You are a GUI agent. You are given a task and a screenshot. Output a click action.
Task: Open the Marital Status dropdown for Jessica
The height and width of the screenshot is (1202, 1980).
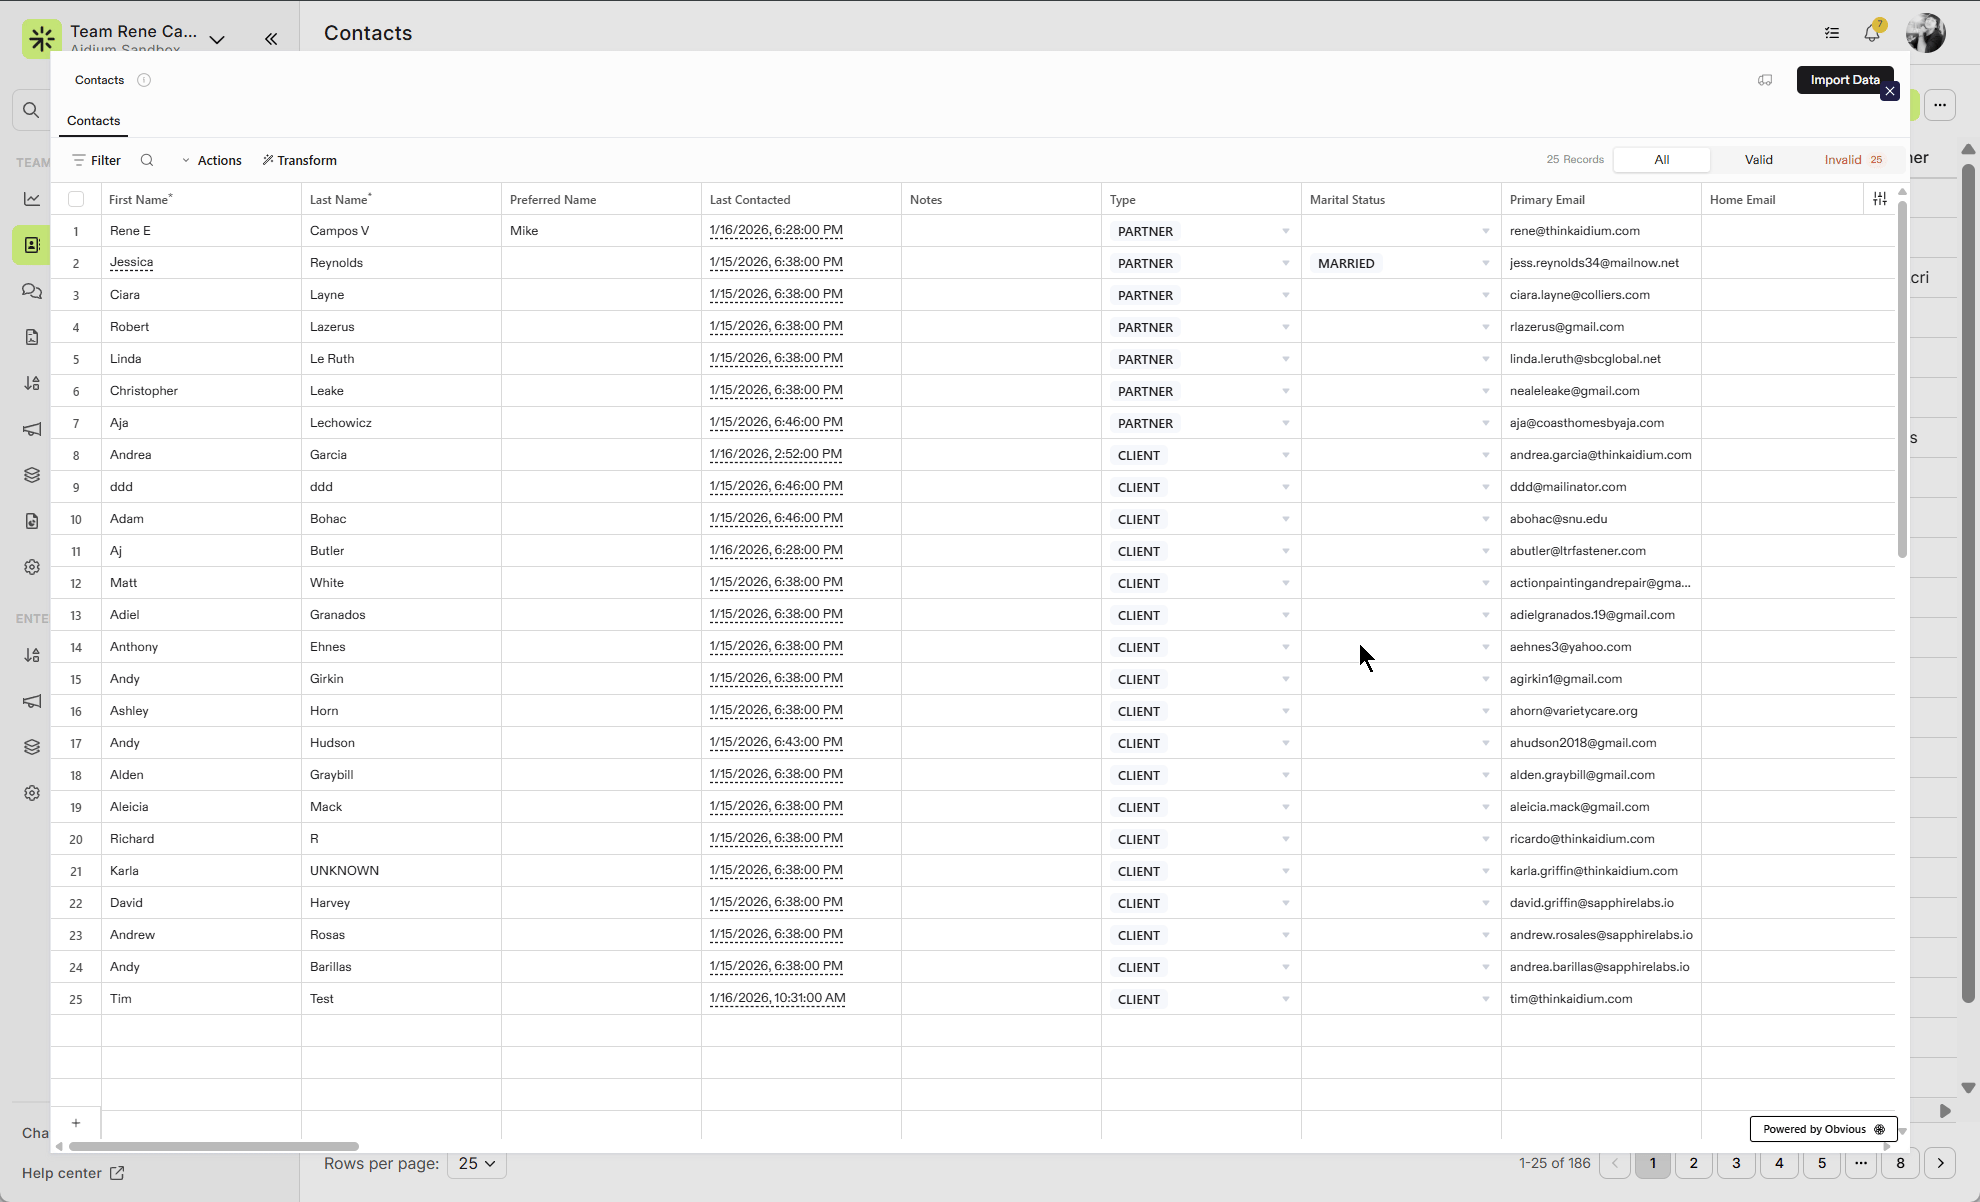pyautogui.click(x=1486, y=263)
